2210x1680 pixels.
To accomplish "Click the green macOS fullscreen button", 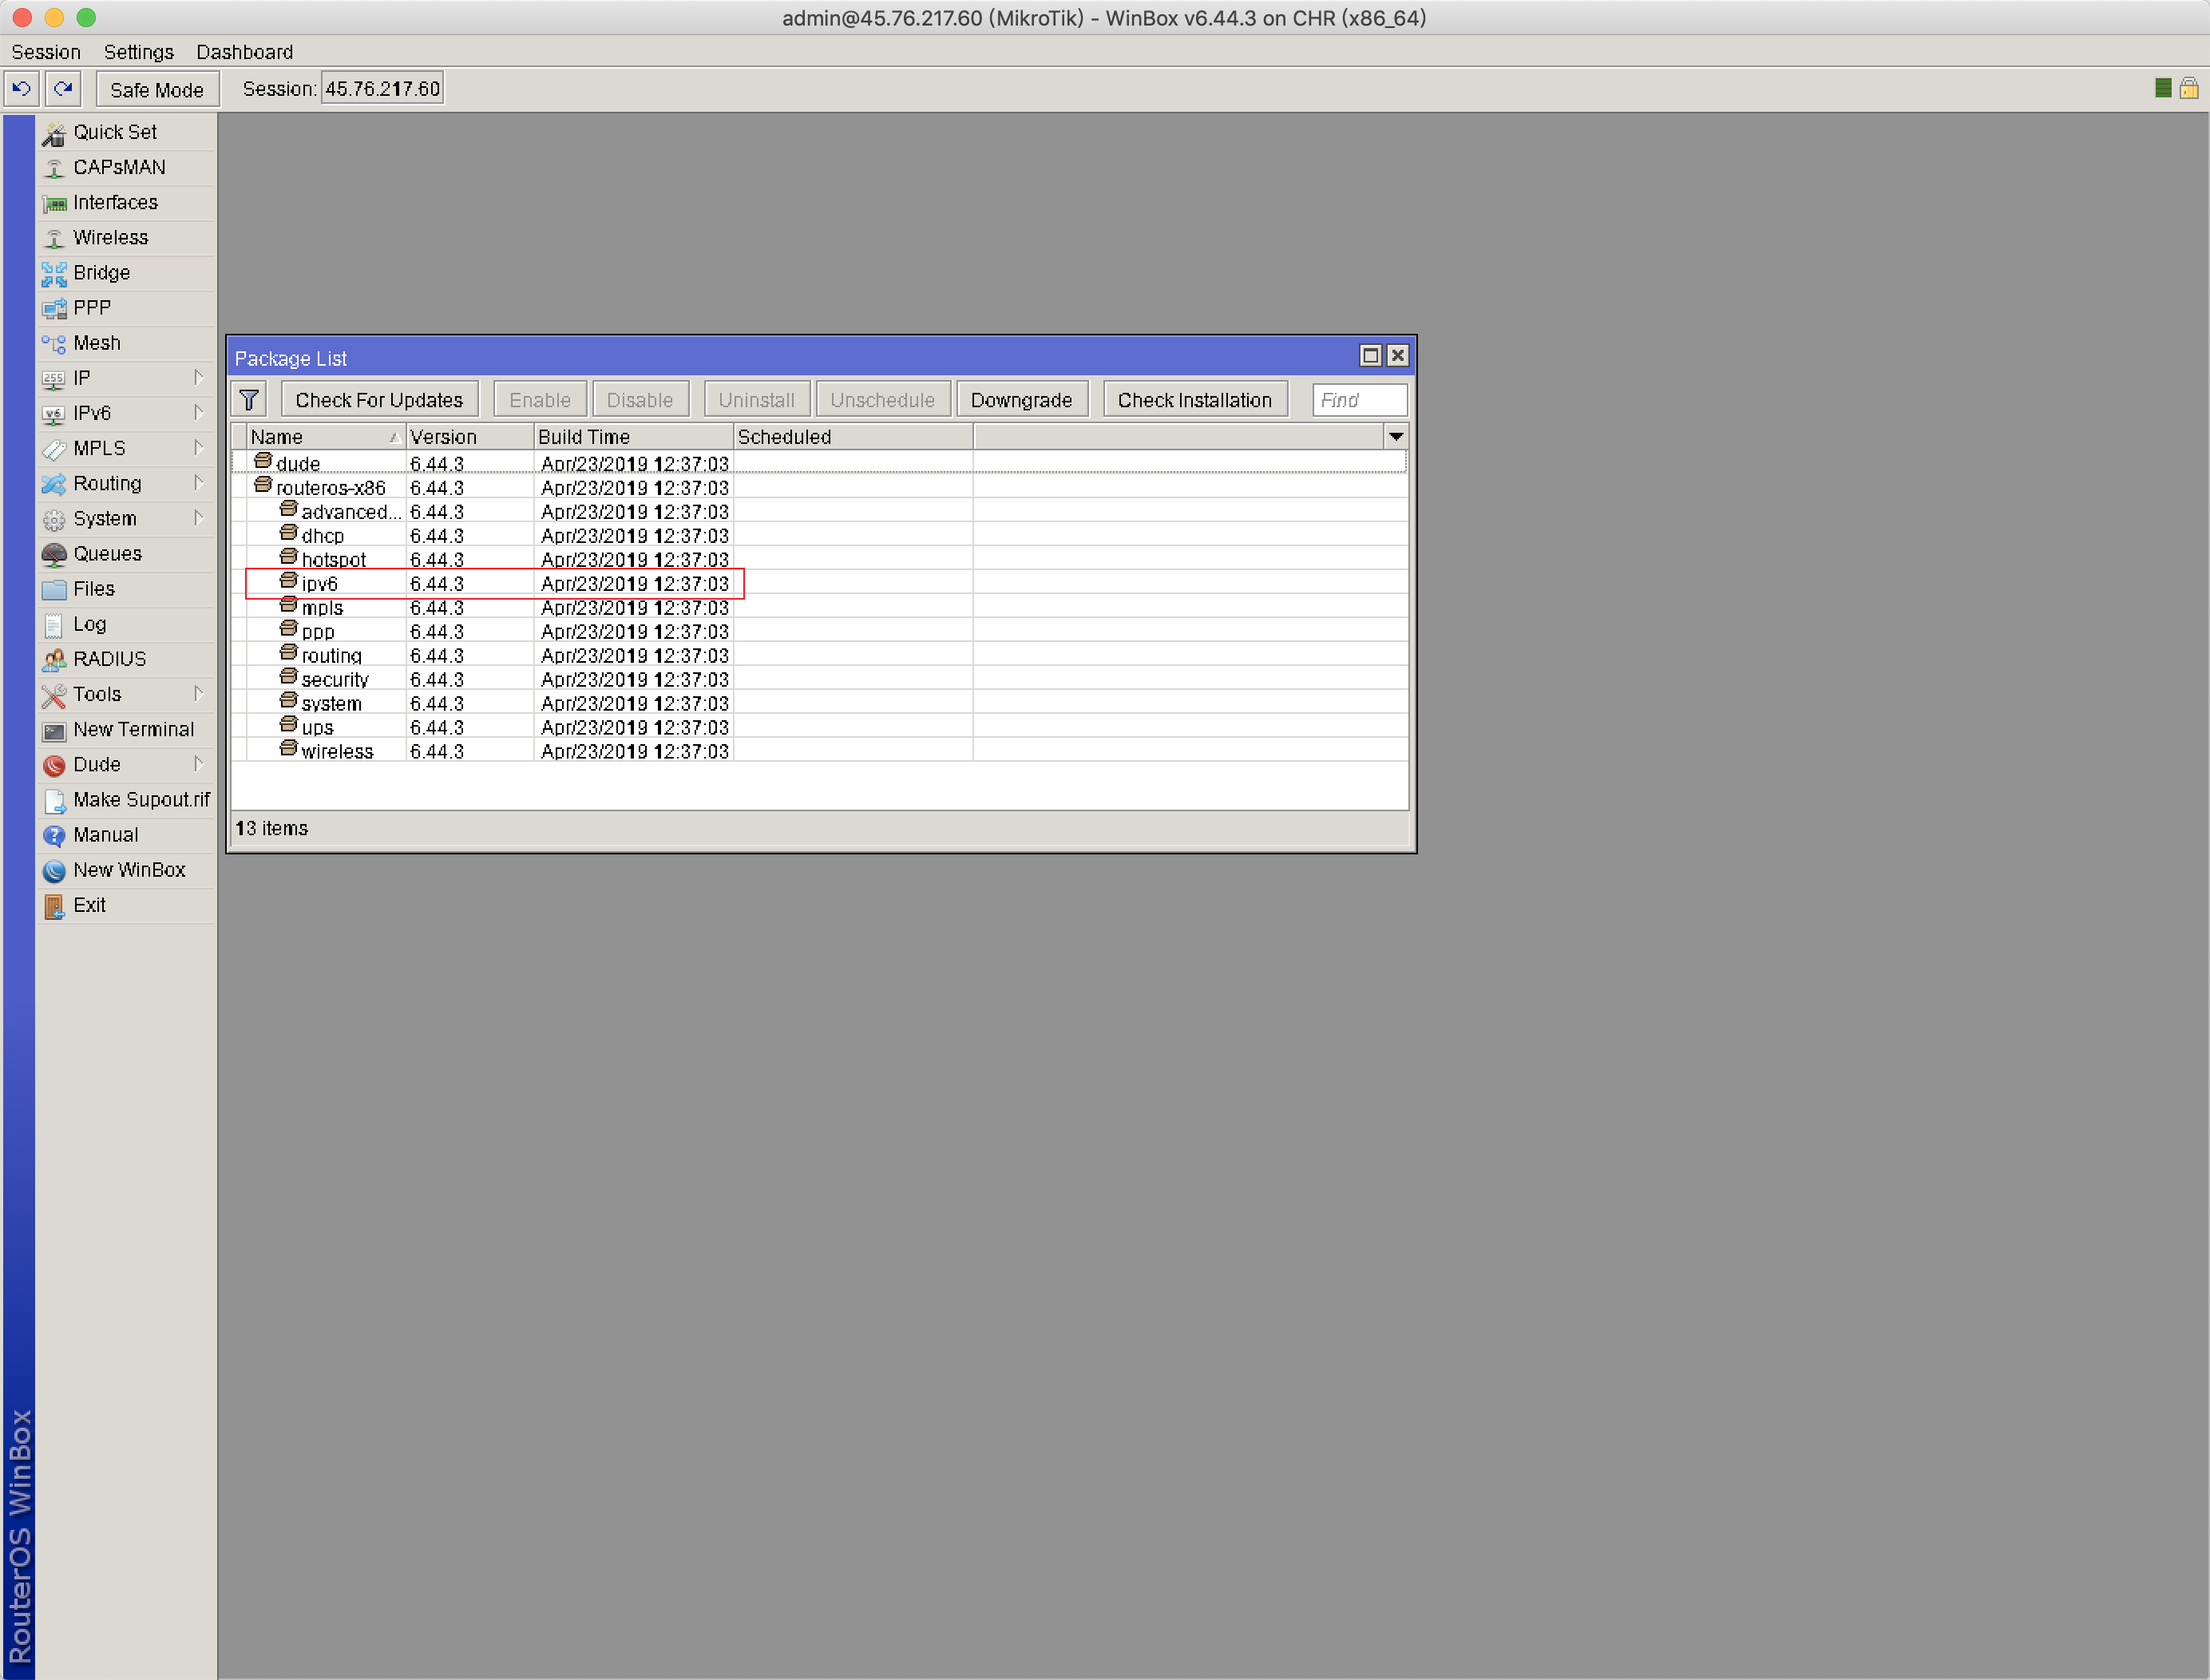I will pos(87,17).
